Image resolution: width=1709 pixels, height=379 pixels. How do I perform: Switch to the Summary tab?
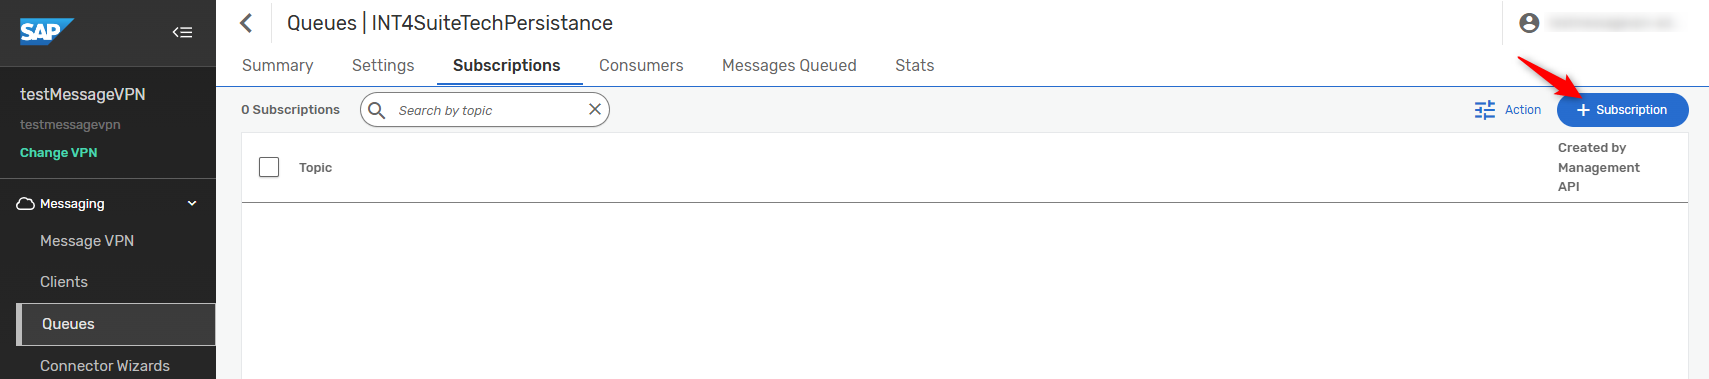tap(278, 65)
